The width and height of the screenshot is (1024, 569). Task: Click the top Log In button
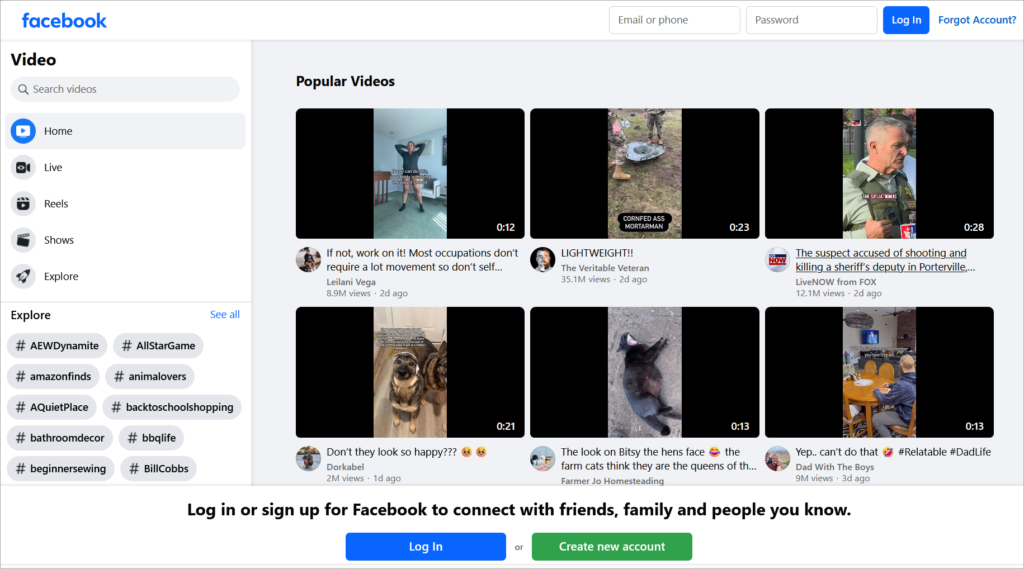pyautogui.click(x=906, y=20)
